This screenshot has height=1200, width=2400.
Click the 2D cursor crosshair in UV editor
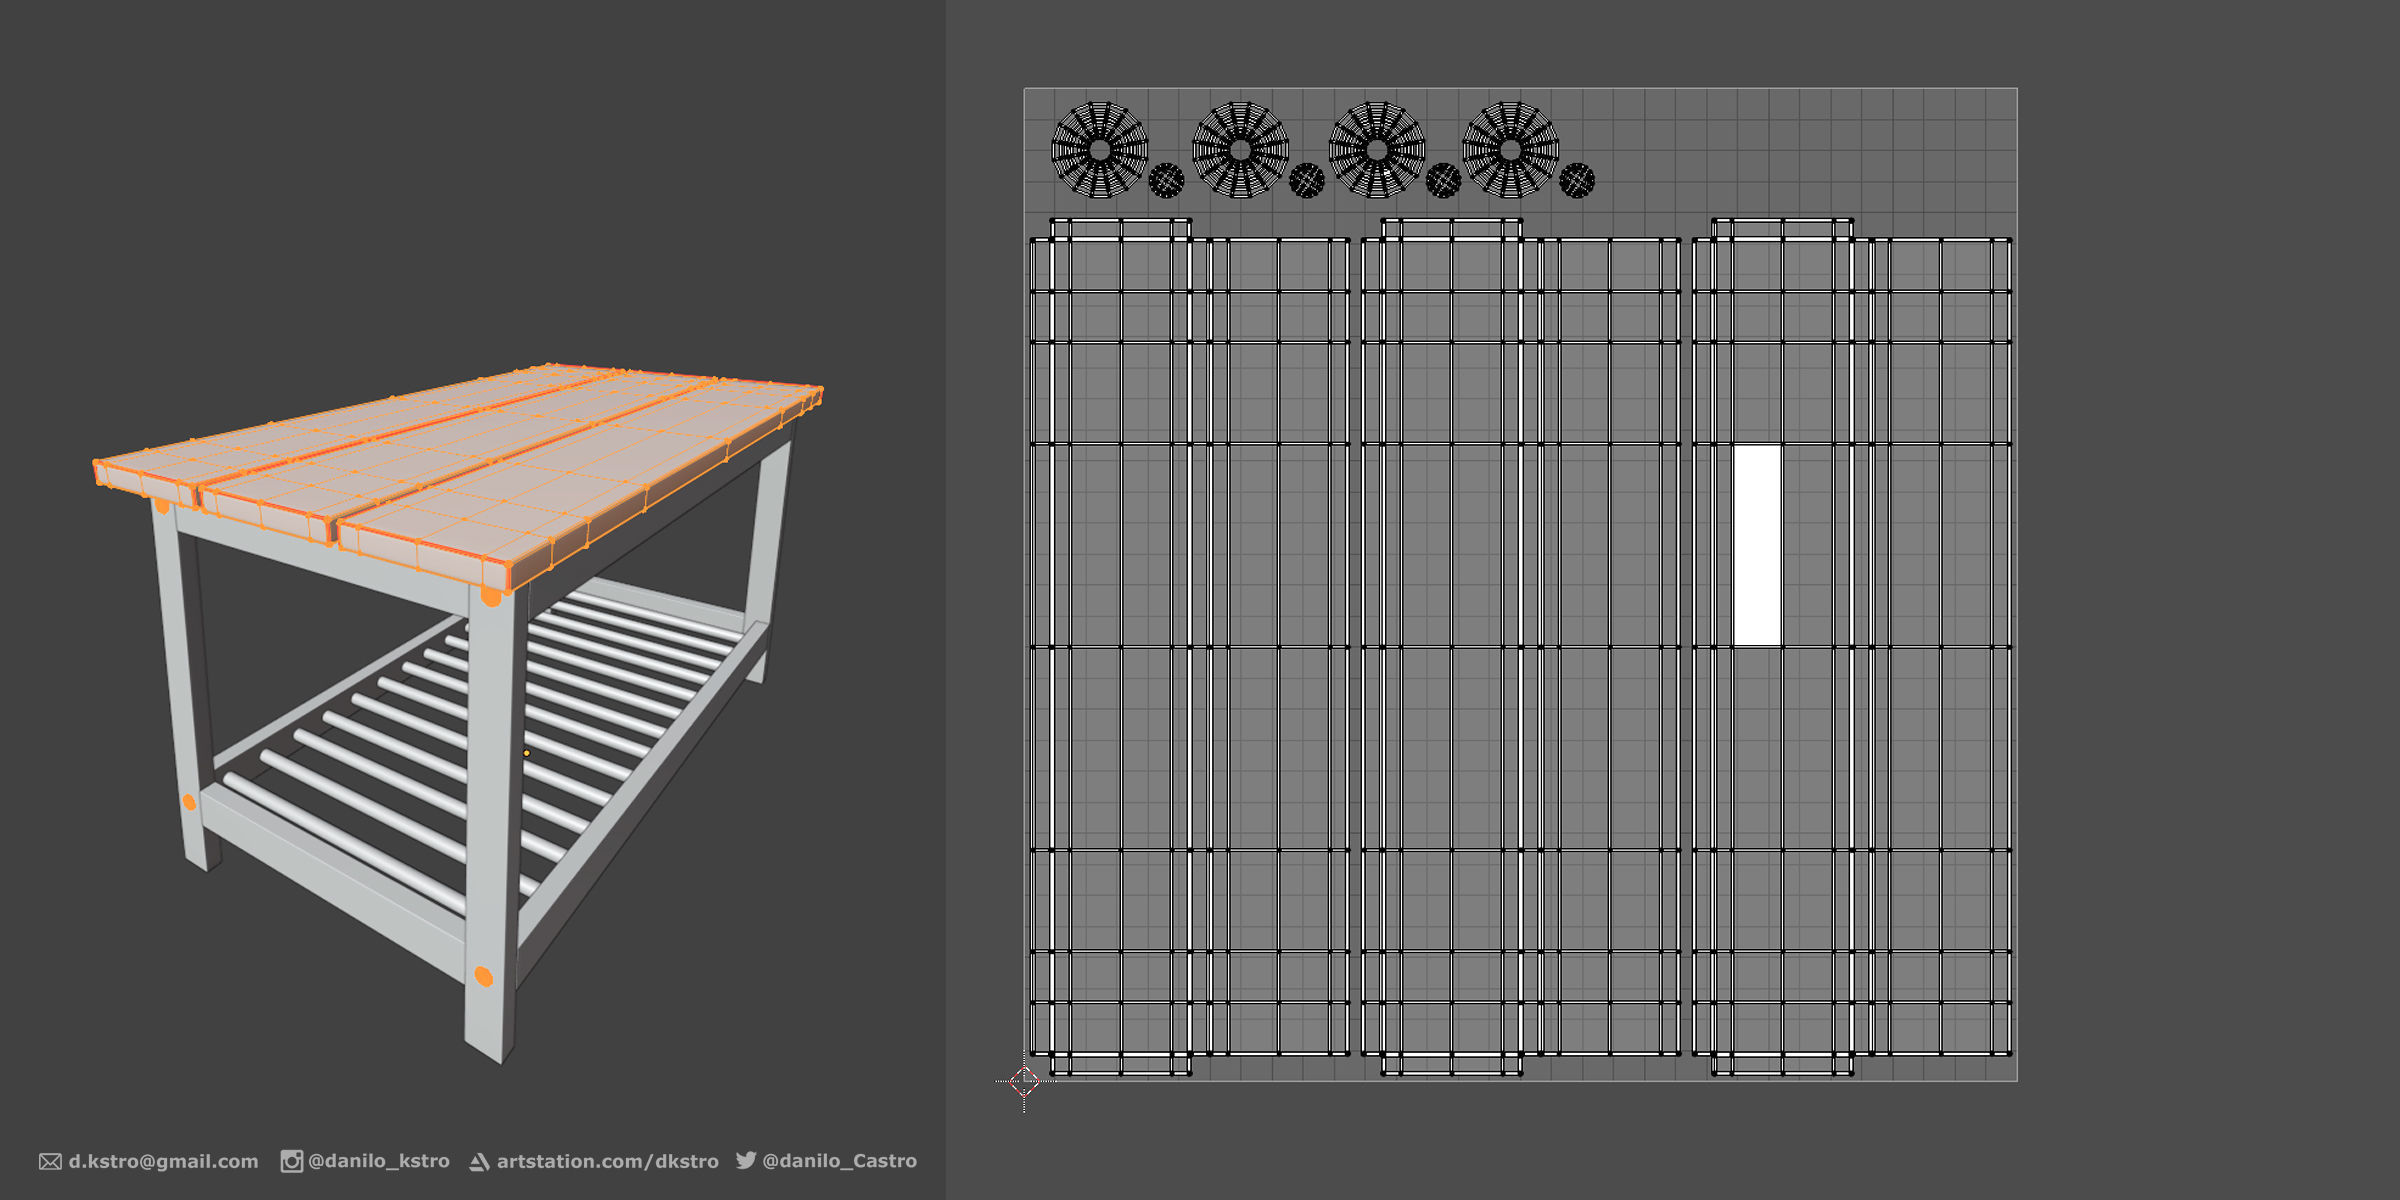click(x=1024, y=1081)
